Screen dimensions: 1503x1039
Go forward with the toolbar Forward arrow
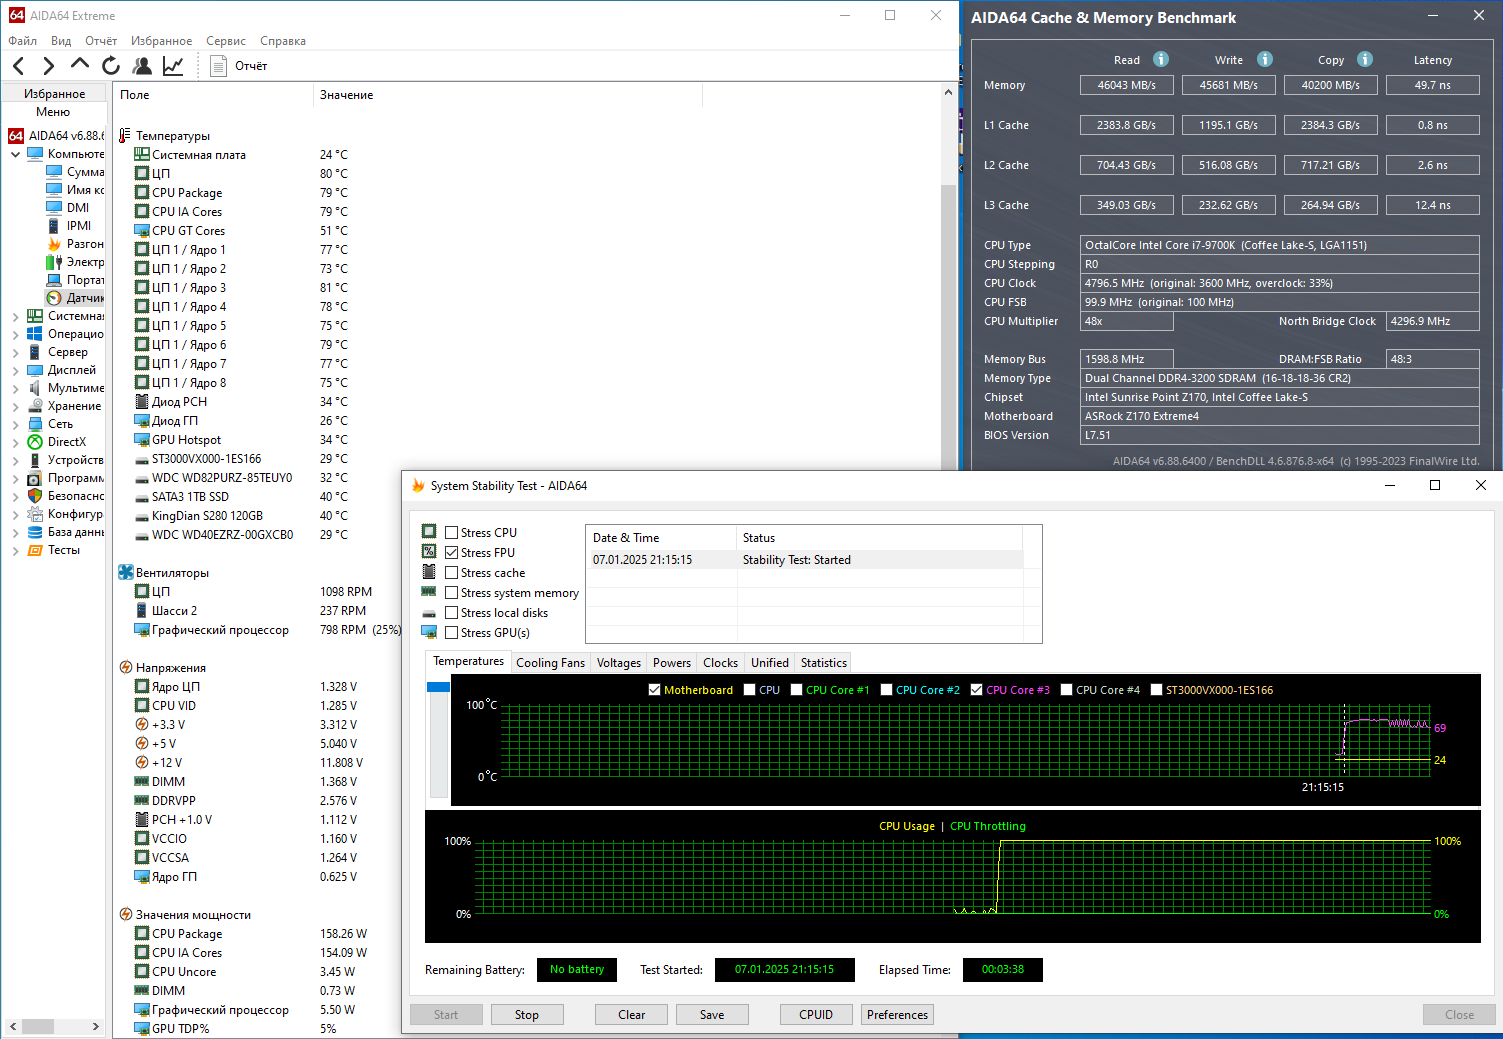[48, 66]
